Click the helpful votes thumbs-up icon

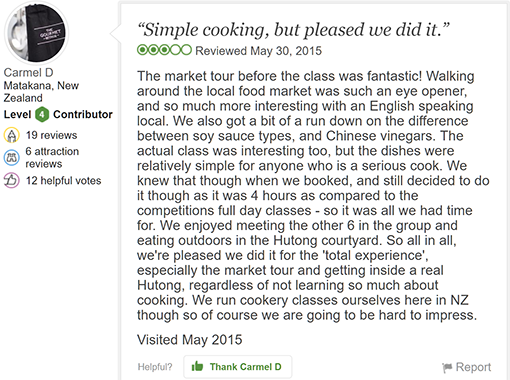tap(11, 180)
